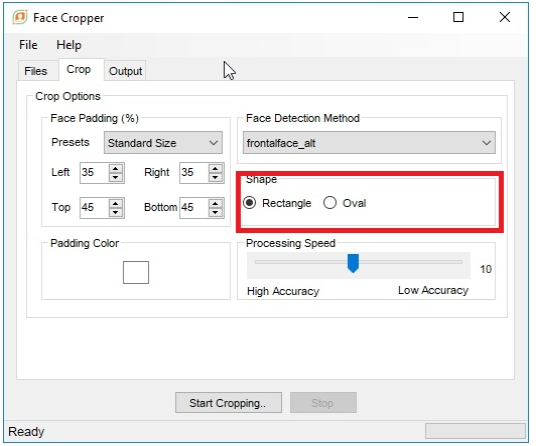Switch to the Files tab
Viewport: 536px width, 446px height.
(x=36, y=71)
